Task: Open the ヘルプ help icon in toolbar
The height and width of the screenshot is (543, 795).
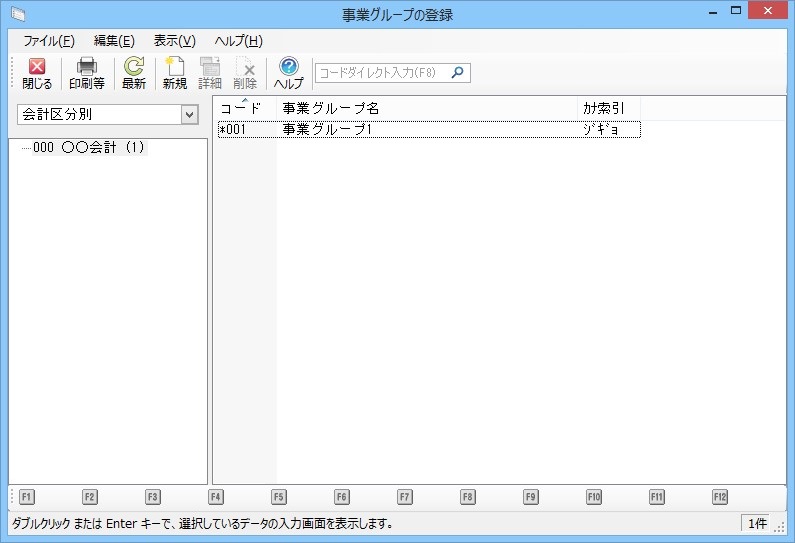Action: (x=289, y=73)
